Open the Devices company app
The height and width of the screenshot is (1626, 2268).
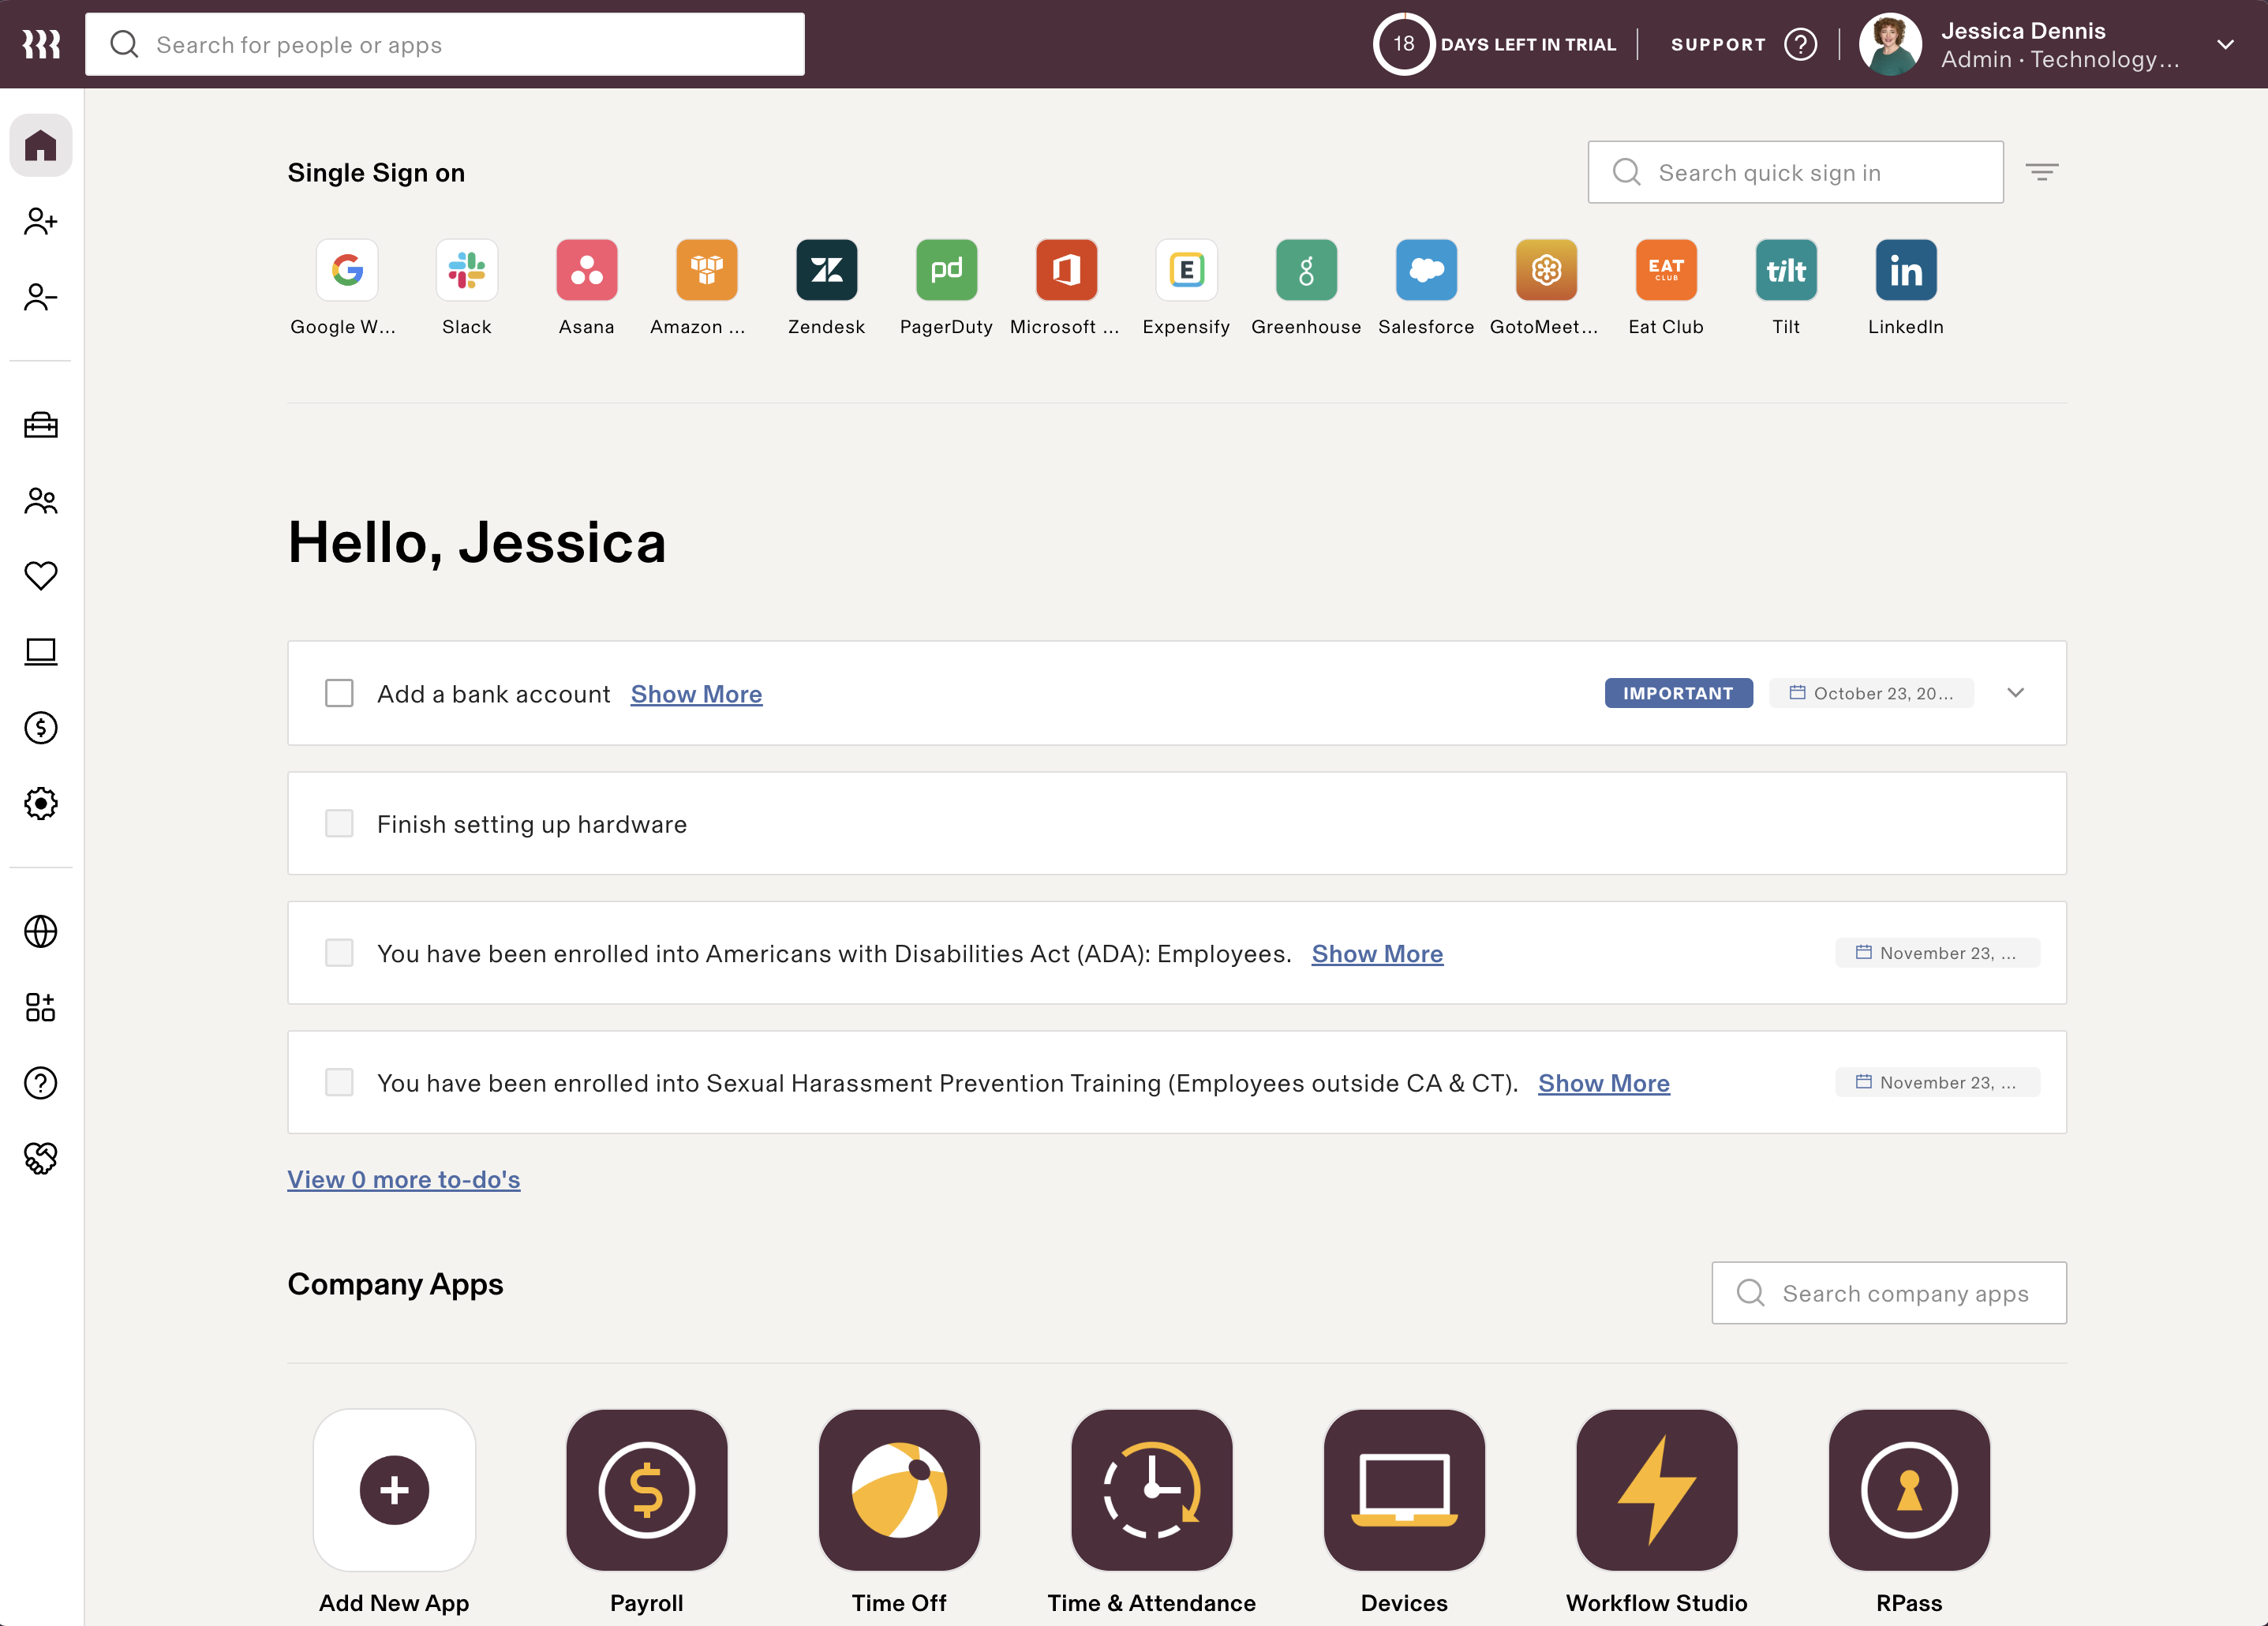point(1404,1490)
